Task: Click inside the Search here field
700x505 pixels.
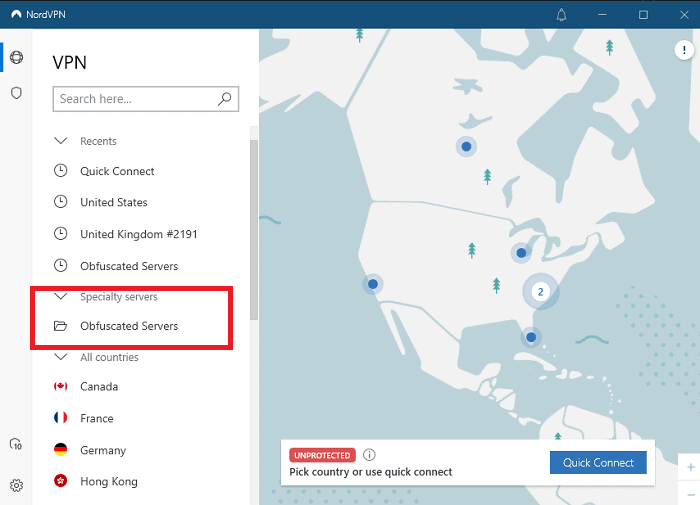Action: click(x=133, y=99)
